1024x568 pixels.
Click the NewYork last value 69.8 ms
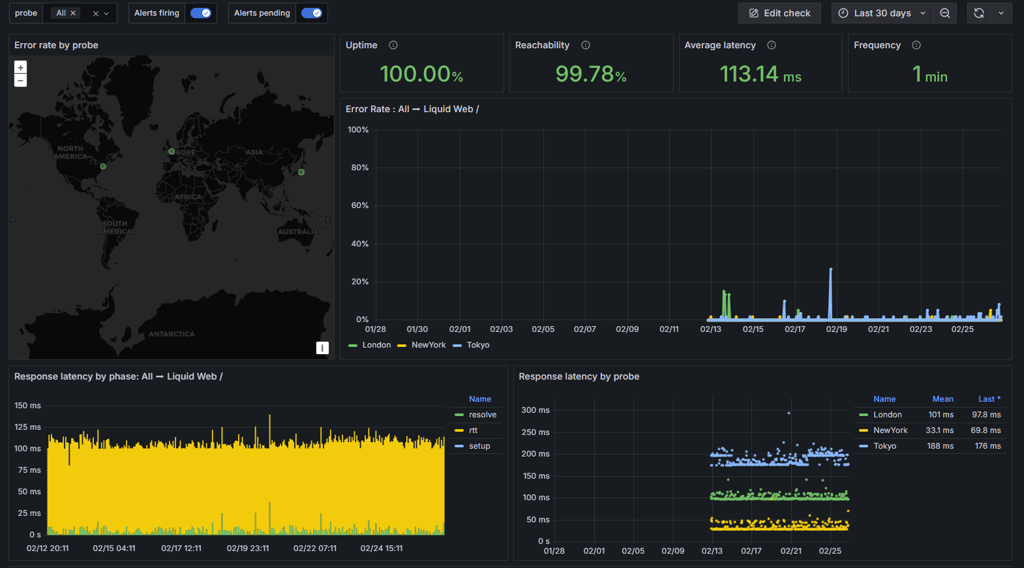985,430
